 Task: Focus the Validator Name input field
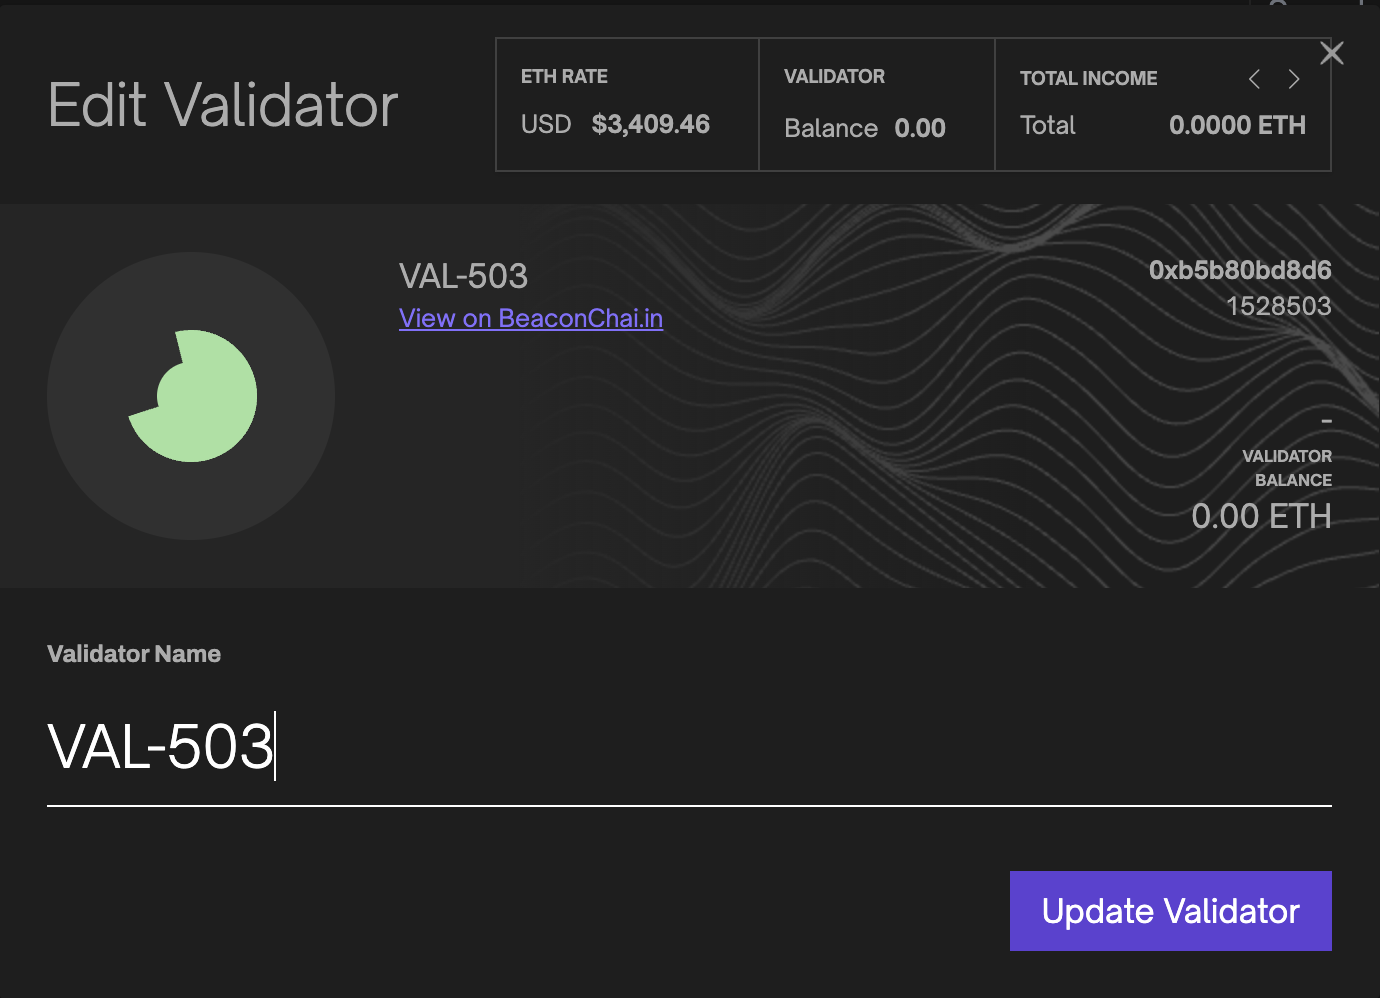689,748
